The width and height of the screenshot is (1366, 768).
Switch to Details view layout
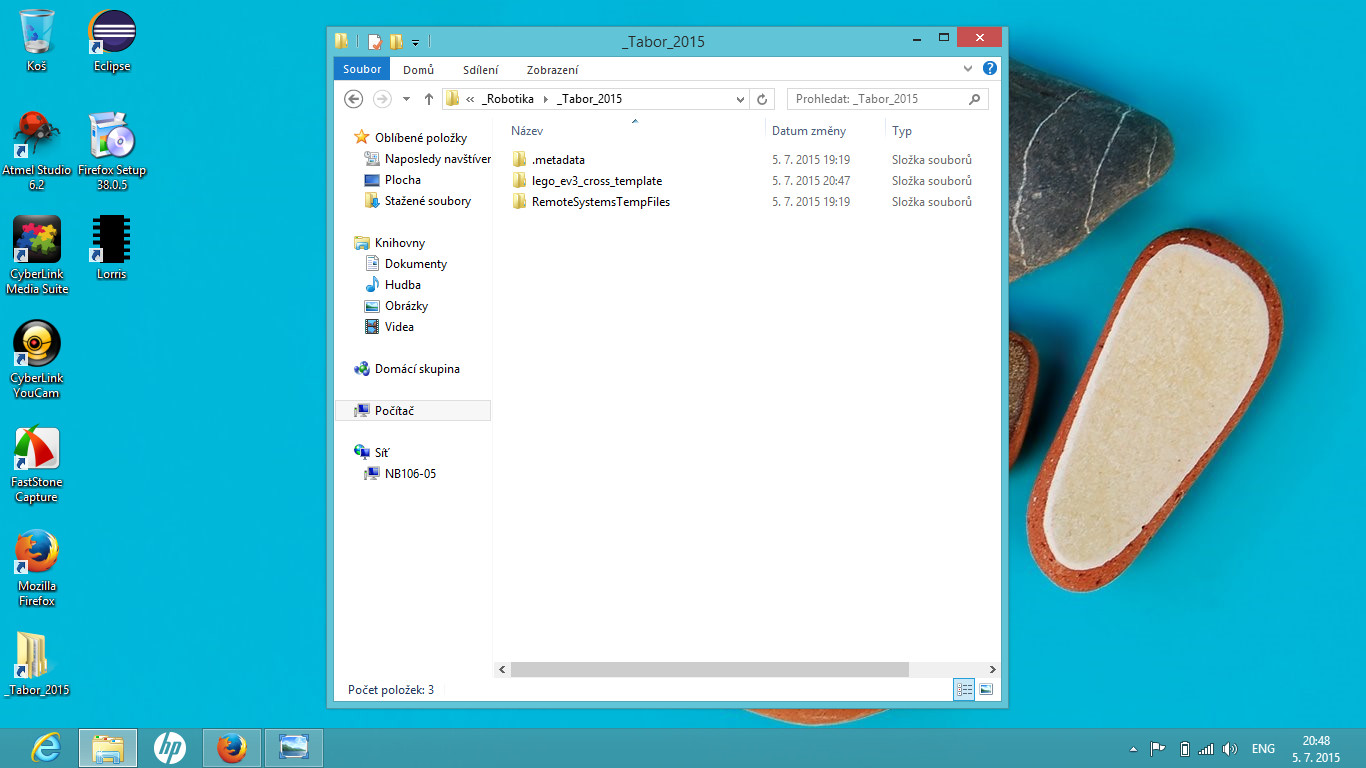click(x=964, y=690)
